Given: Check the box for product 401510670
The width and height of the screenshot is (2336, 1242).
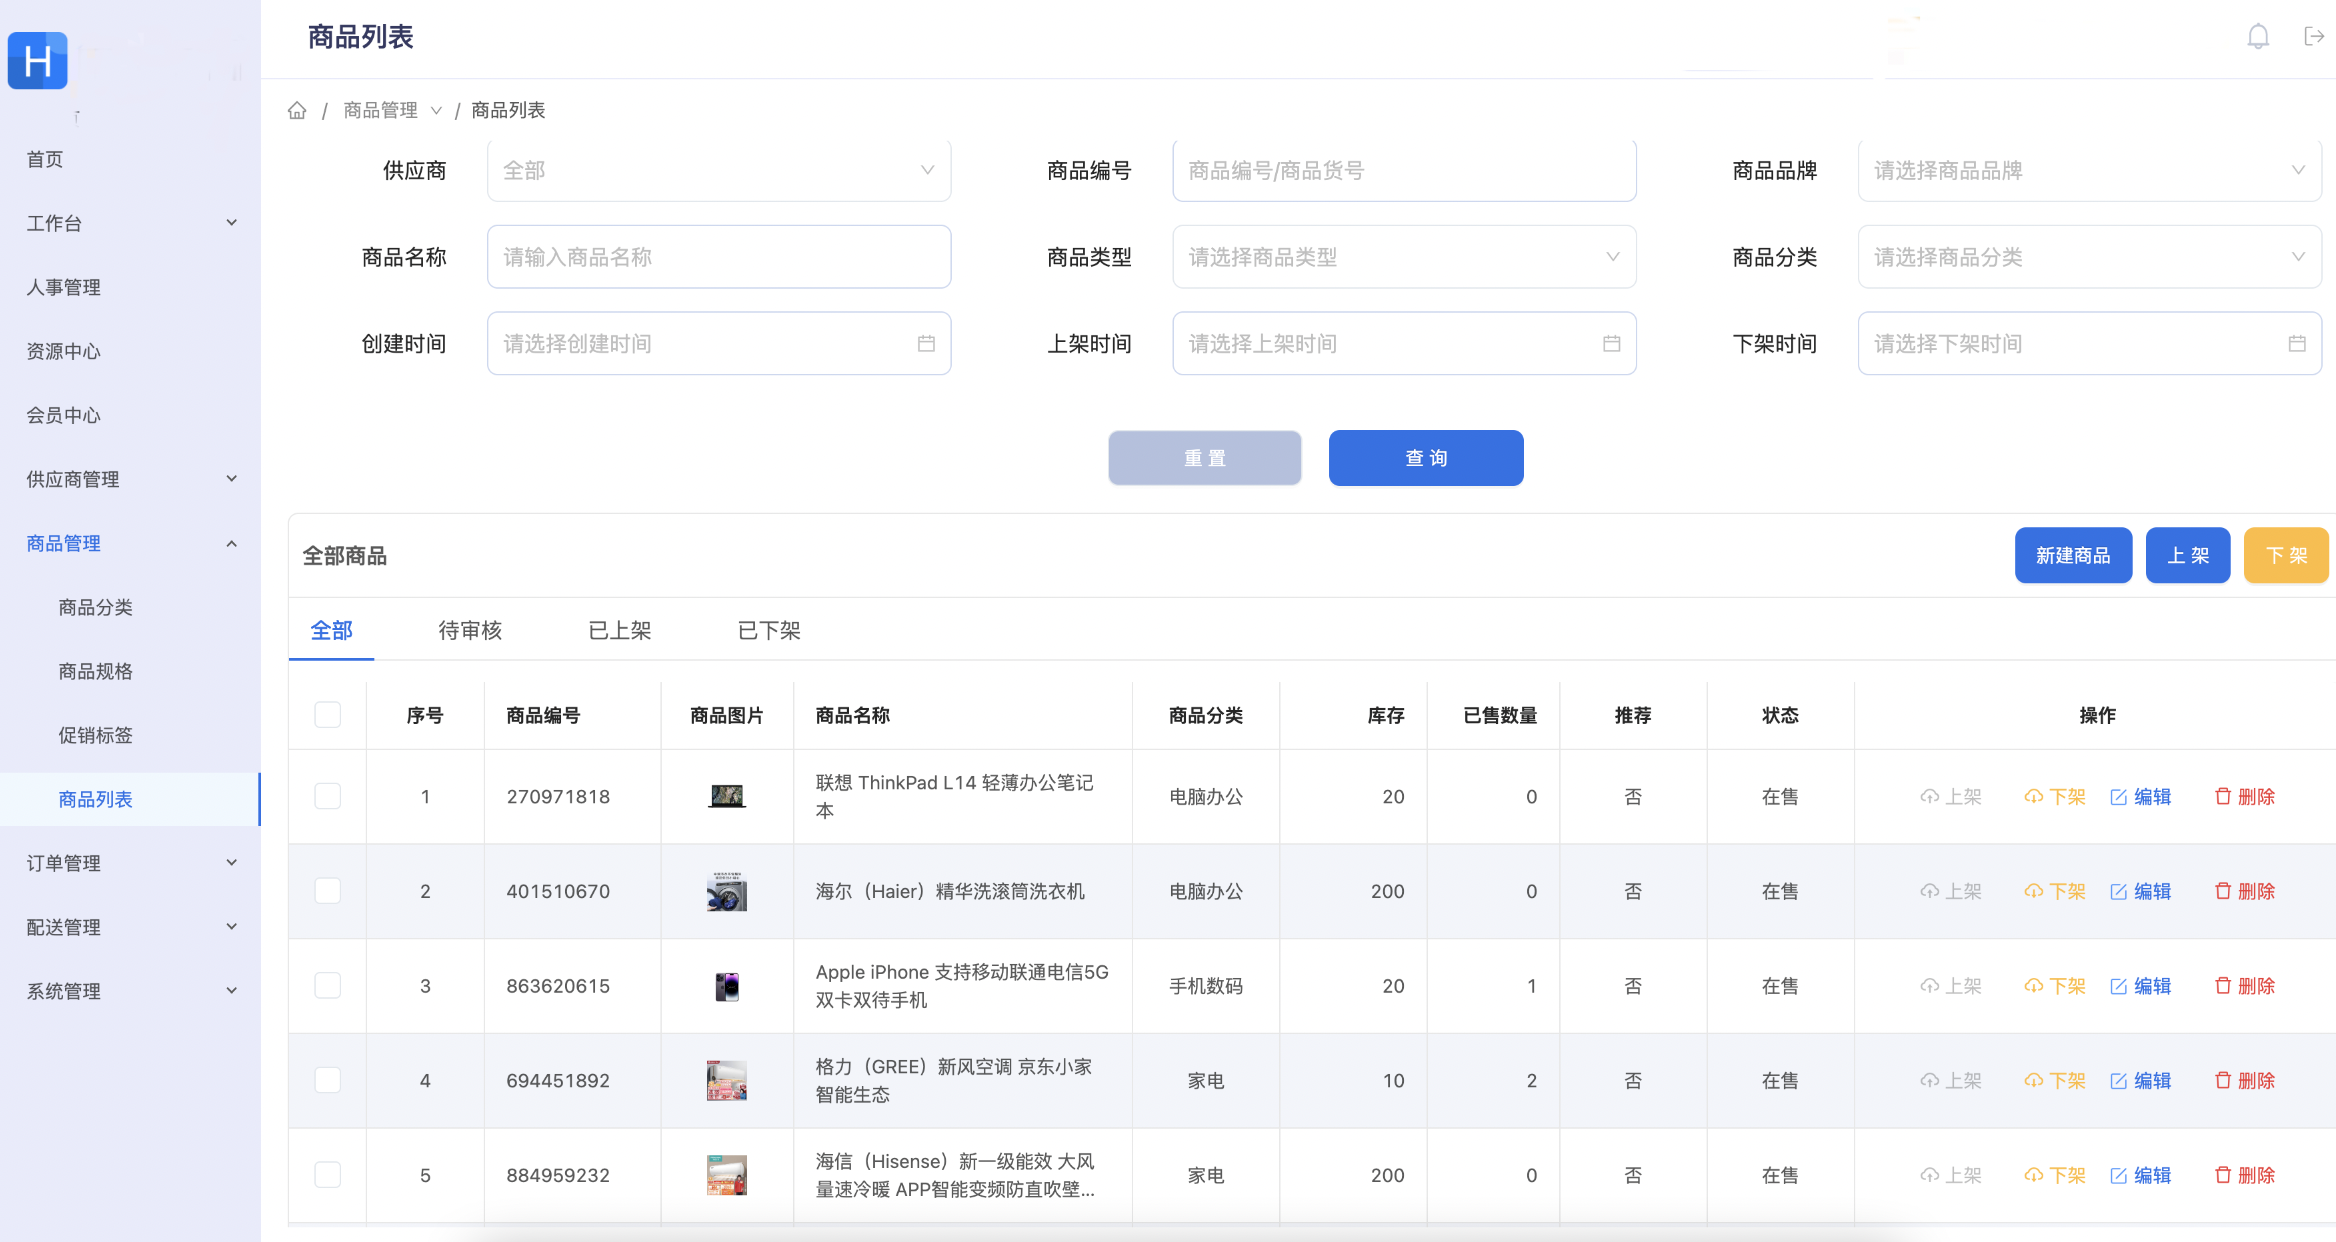Looking at the screenshot, I should (x=328, y=891).
